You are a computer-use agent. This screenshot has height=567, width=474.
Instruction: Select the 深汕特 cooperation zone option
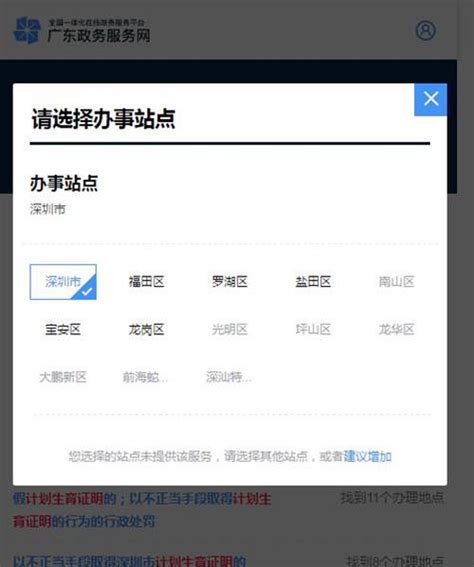(x=229, y=377)
